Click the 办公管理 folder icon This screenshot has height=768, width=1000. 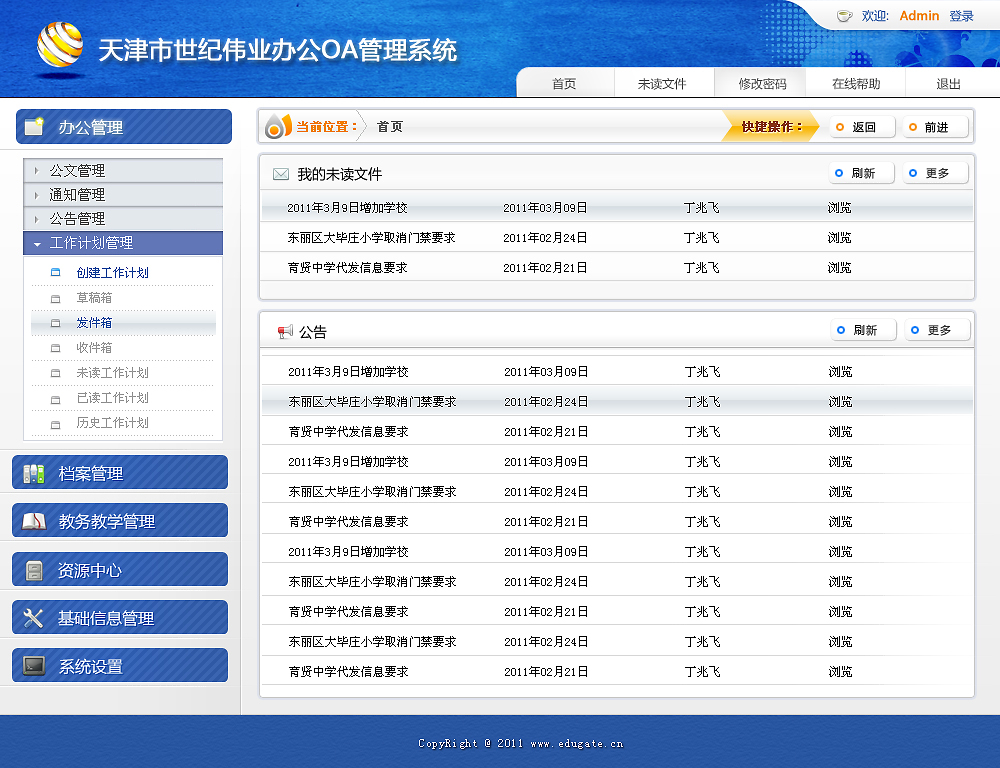(34, 127)
